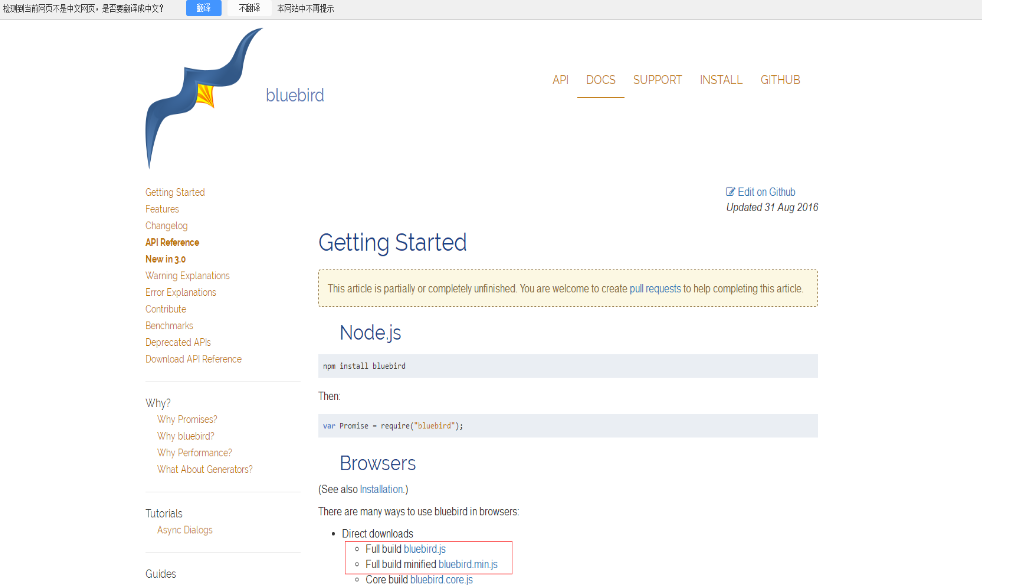Click the bluebird site title
This screenshot has width=1021, height=585.
[294, 95]
